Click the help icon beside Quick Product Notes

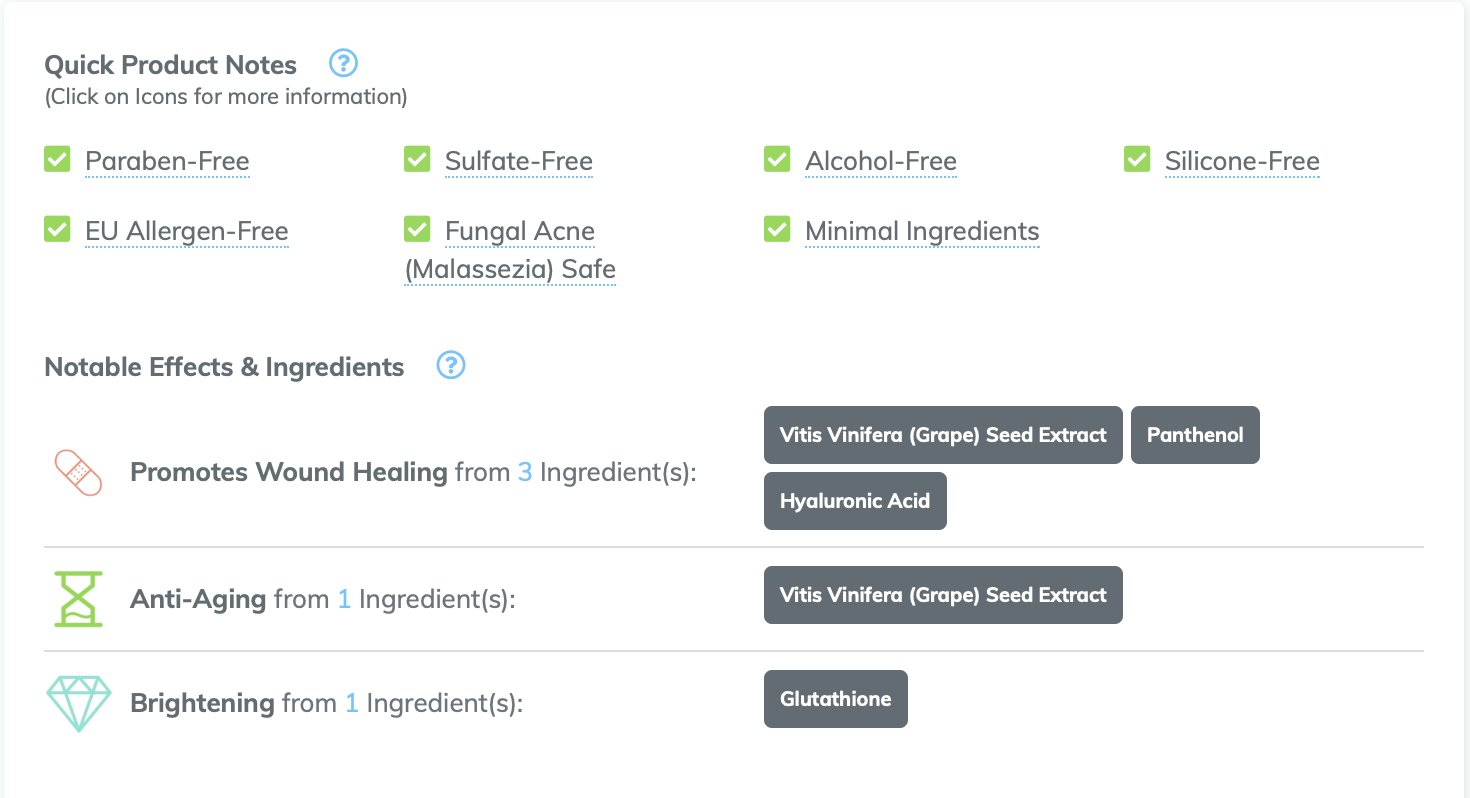click(343, 64)
